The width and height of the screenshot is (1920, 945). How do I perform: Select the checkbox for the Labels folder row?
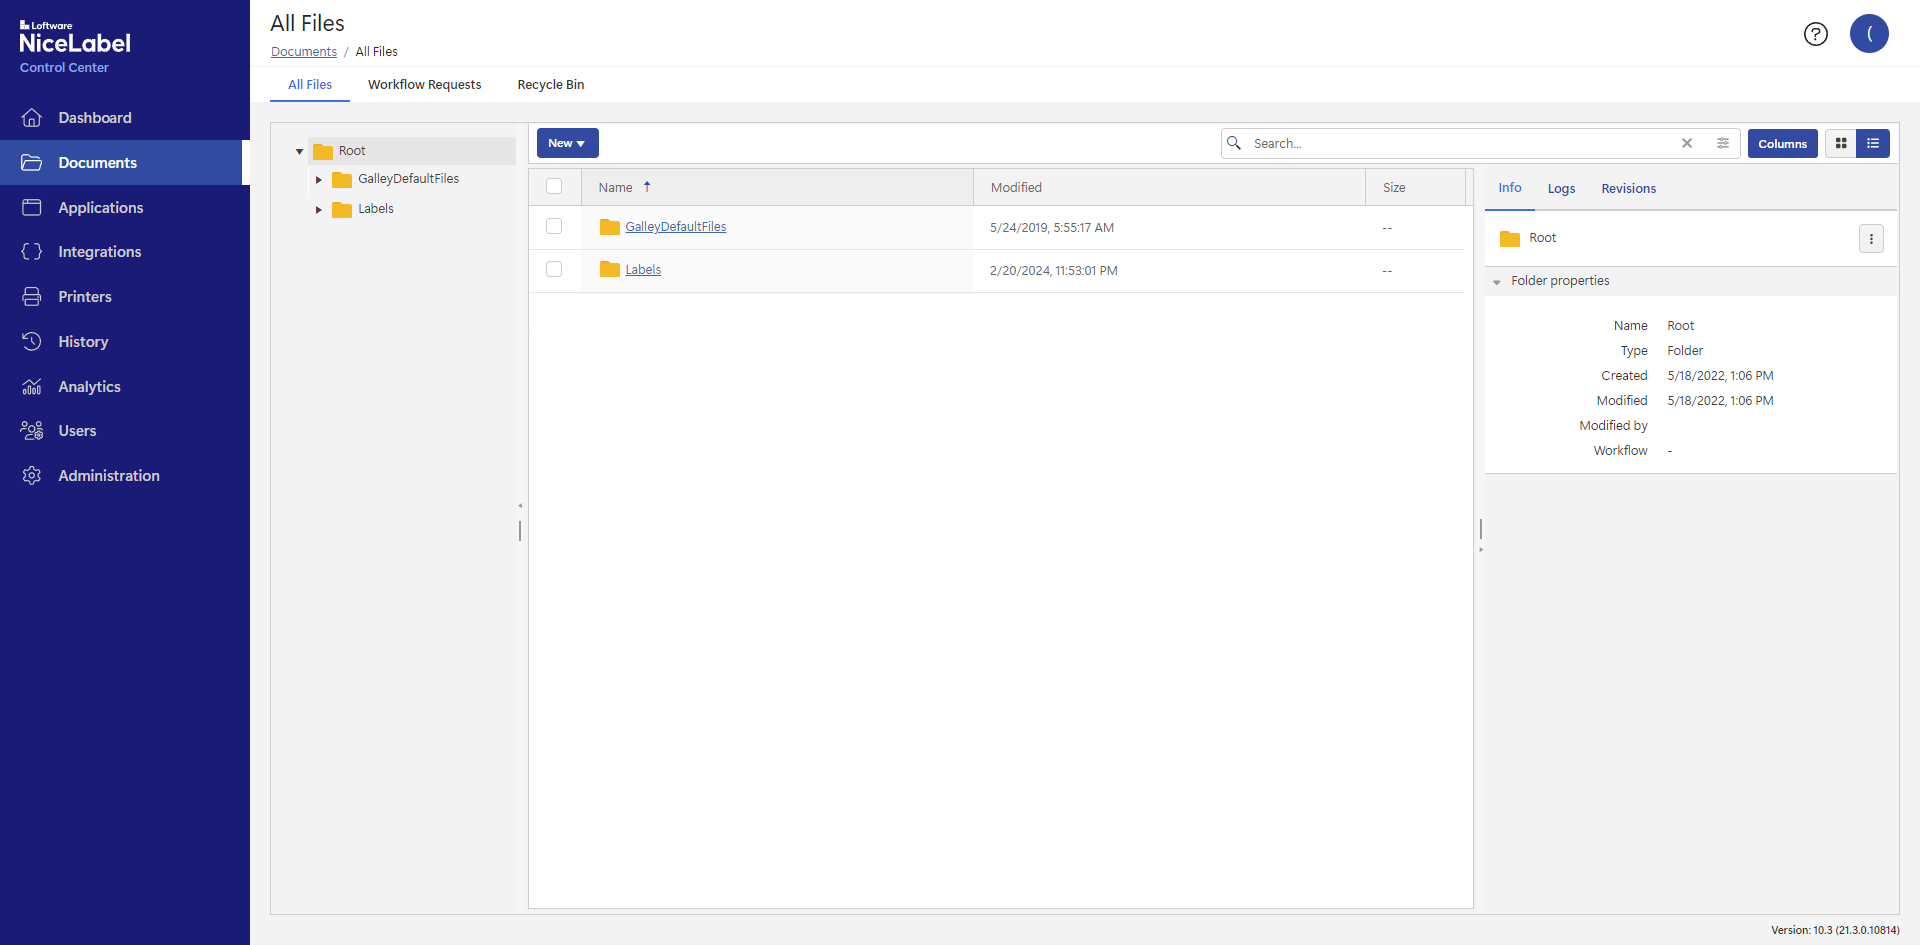(x=555, y=269)
